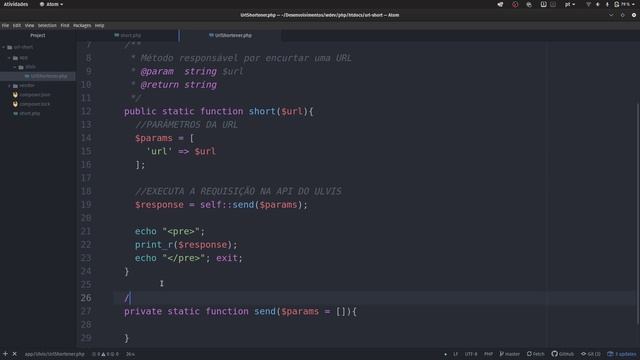Image resolution: width=640 pixels, height=360 pixels.
Task: Open the Edit menu
Action: tap(17, 25)
